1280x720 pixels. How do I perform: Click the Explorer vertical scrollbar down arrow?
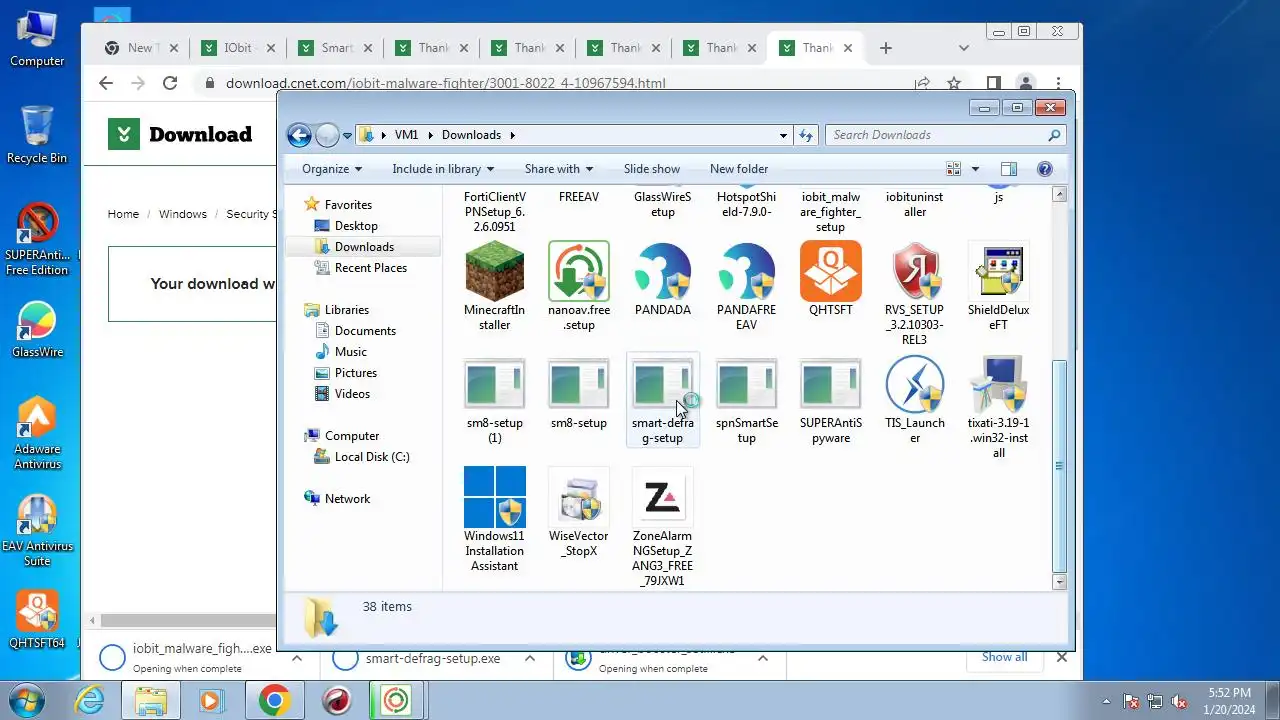pos(1060,582)
